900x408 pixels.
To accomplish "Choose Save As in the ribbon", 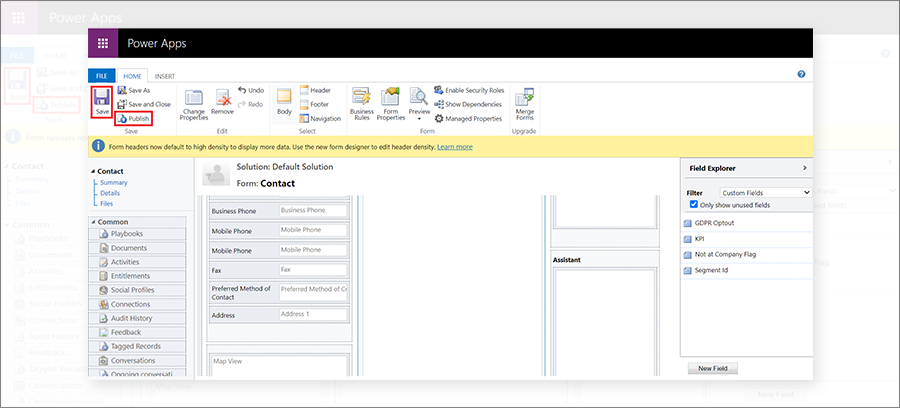I will [134, 90].
